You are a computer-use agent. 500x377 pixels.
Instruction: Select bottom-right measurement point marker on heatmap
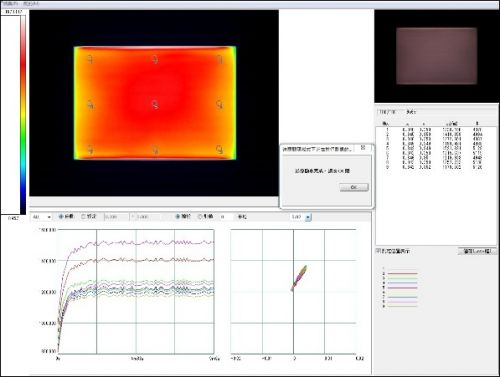pos(220,150)
